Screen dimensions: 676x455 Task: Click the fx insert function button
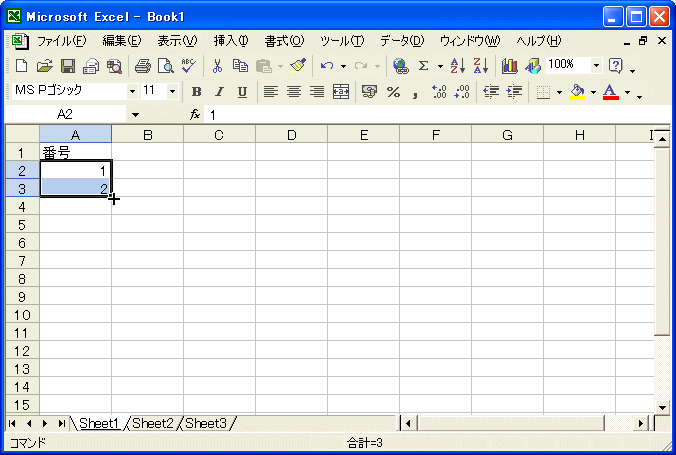pyautogui.click(x=195, y=114)
